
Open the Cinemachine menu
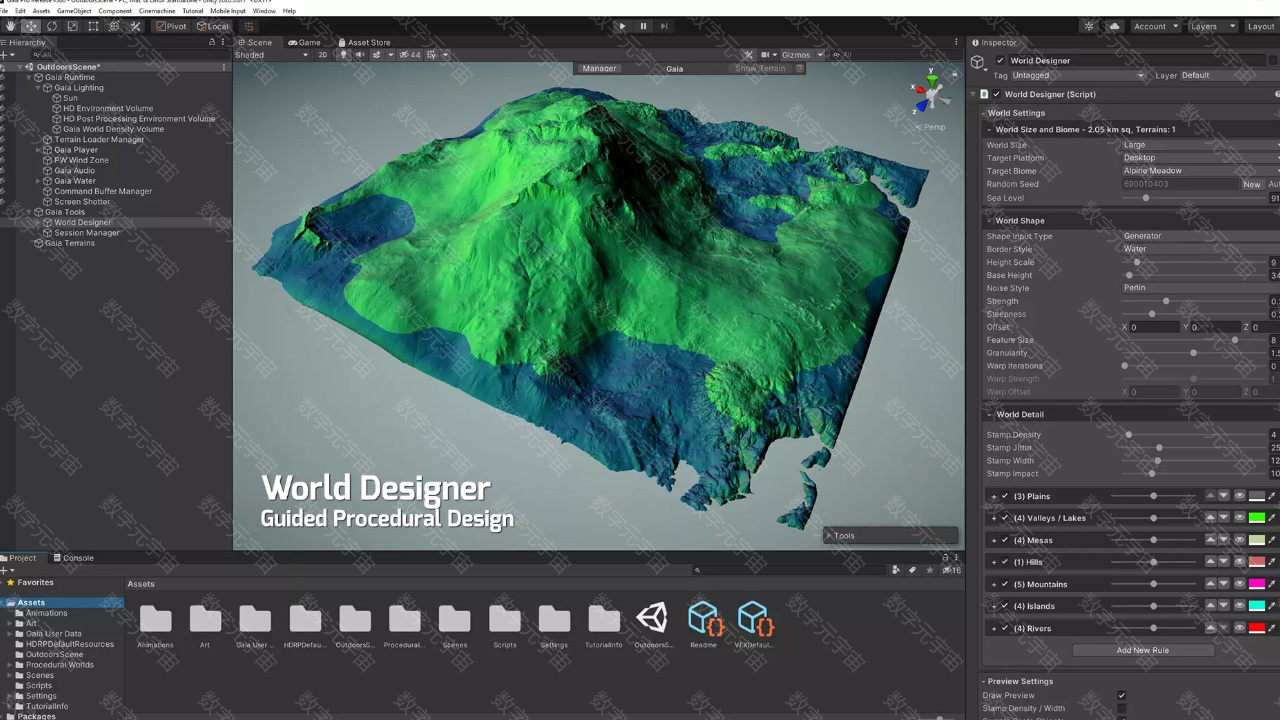[157, 11]
